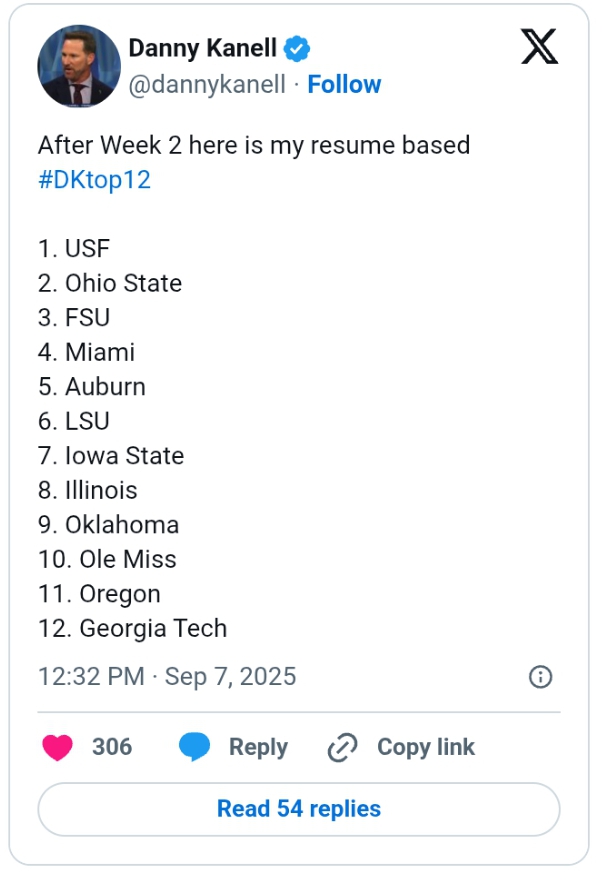This screenshot has height=884, width=605.
Task: Click the Copy link text
Action: (x=426, y=747)
